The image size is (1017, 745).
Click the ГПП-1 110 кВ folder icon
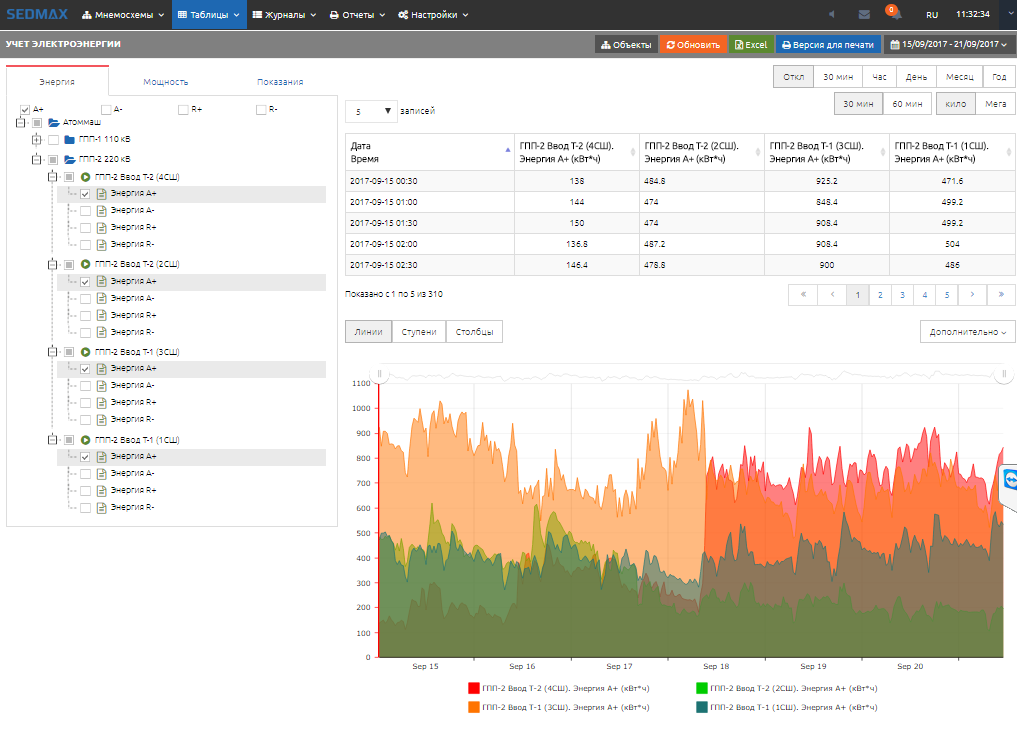(x=69, y=140)
